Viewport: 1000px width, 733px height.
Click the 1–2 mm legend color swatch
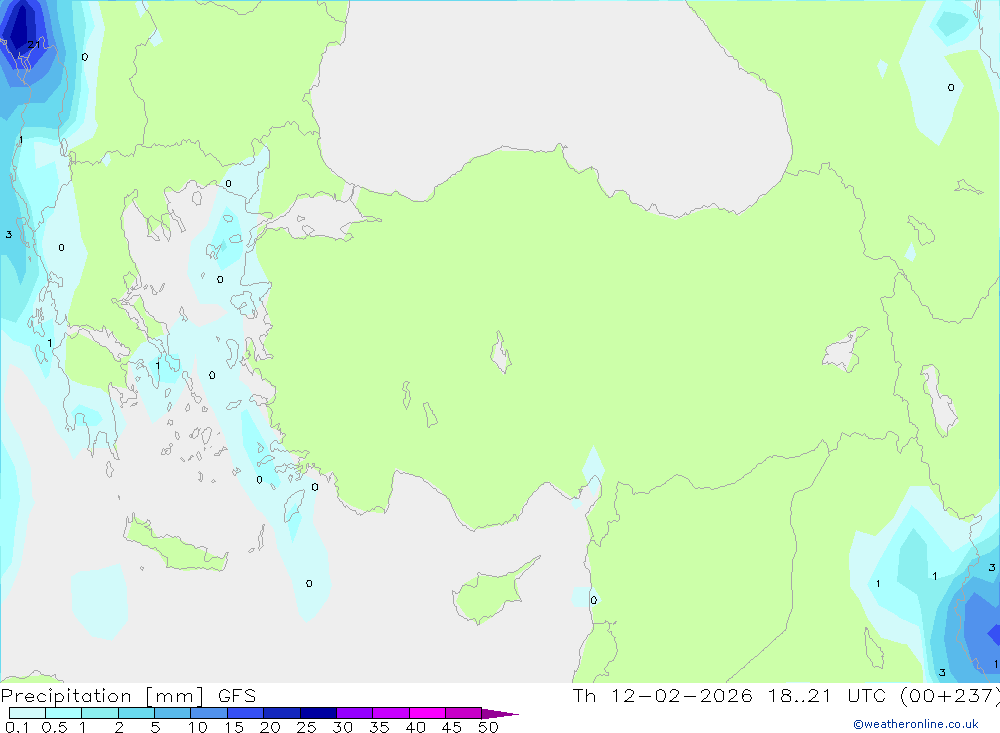click(x=99, y=713)
